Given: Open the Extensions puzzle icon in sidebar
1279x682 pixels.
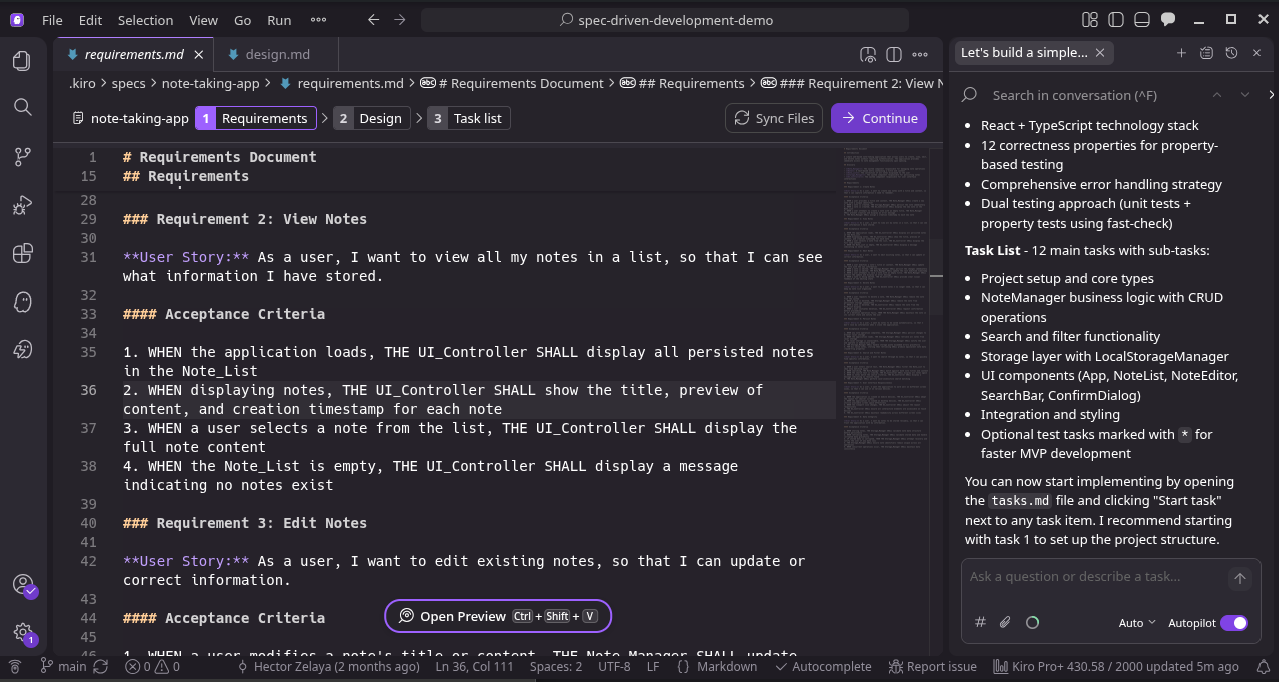Looking at the screenshot, I should 21,253.
